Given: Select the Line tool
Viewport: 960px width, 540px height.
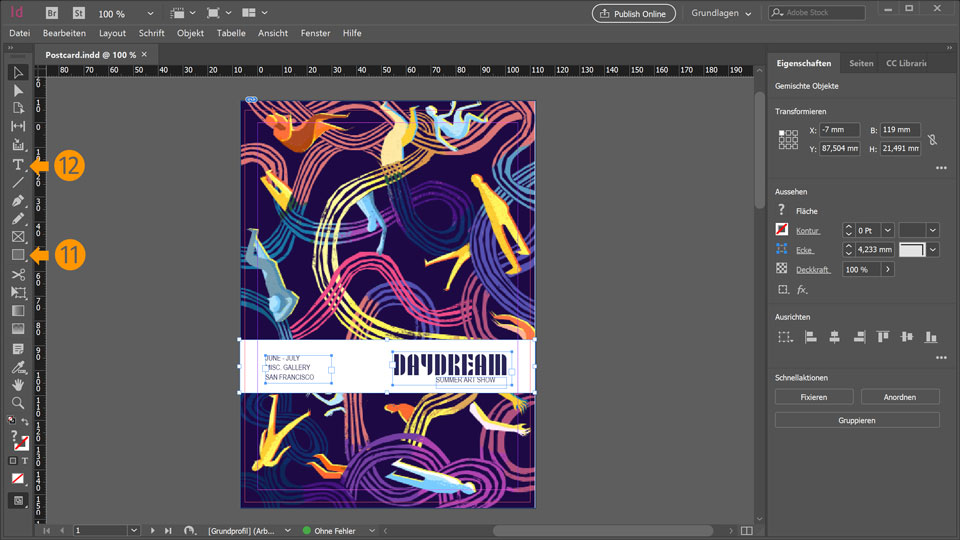Looking at the screenshot, I should click(x=18, y=182).
